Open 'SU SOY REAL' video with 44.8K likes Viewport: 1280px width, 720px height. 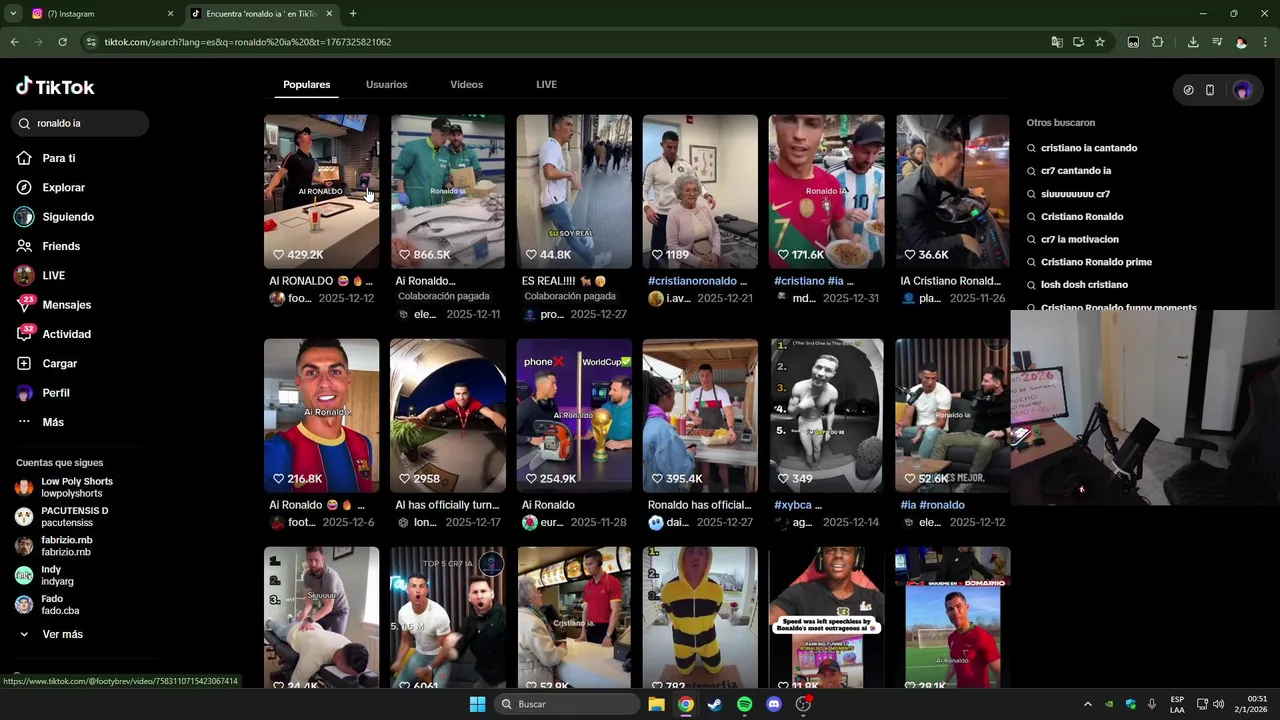click(574, 191)
